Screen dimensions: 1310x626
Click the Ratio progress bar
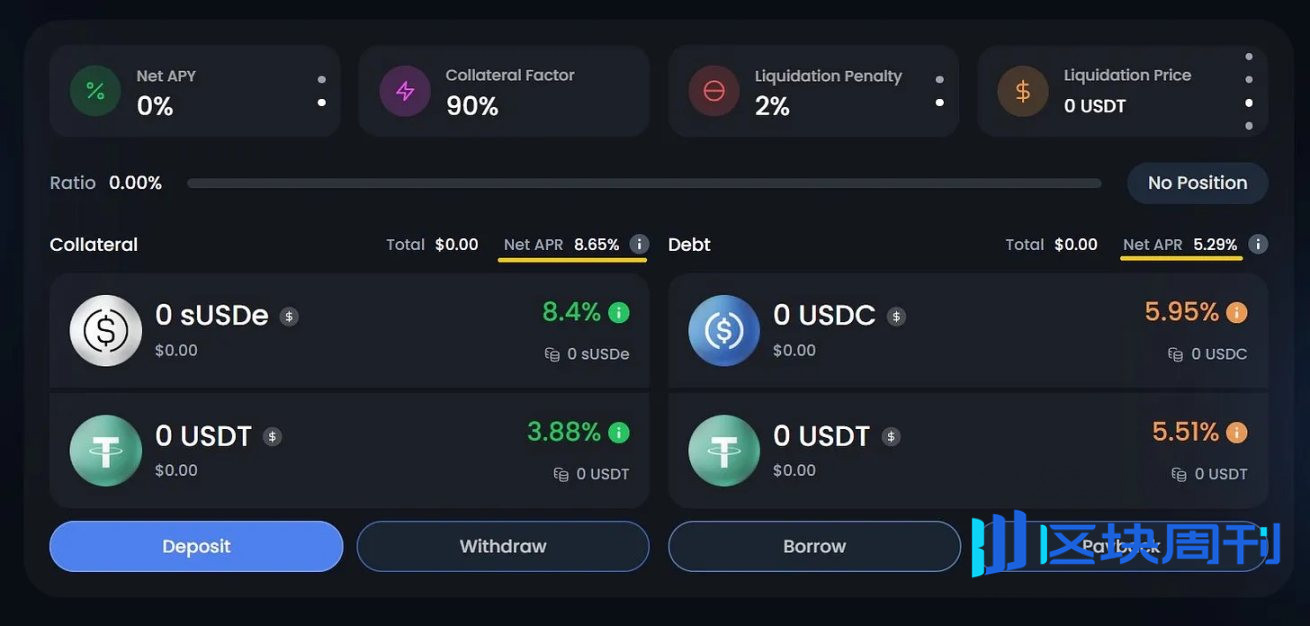[x=644, y=183]
